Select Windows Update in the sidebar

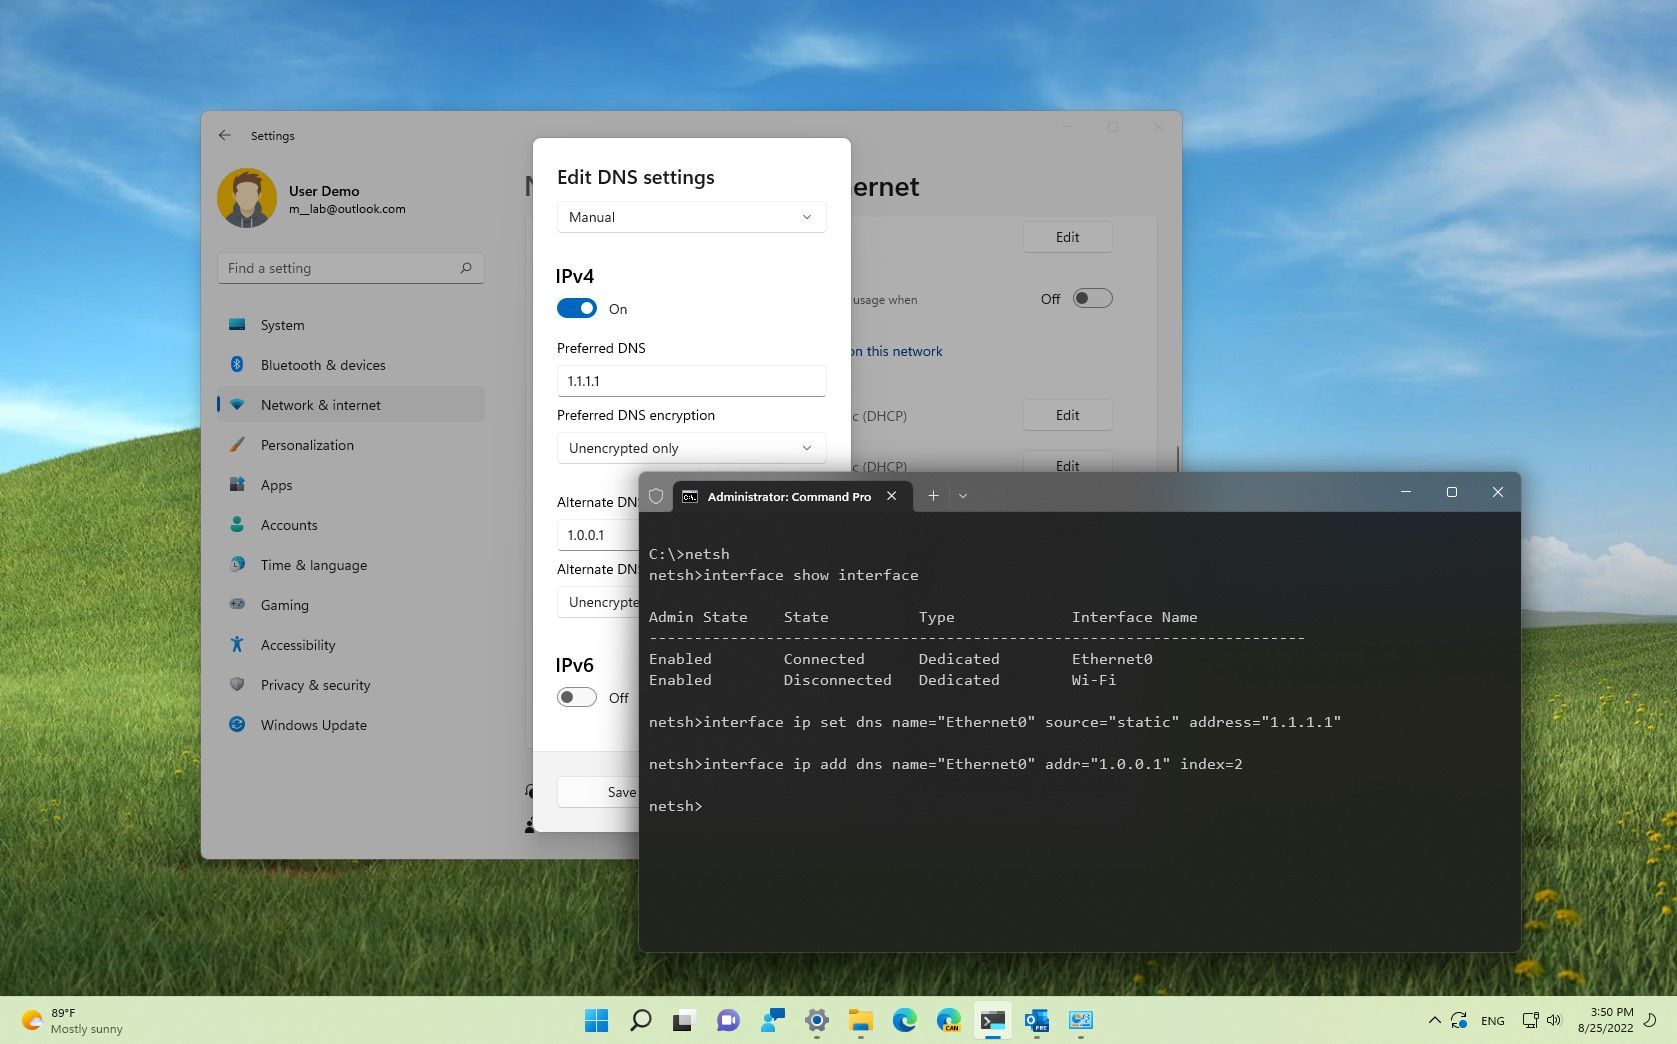pyautogui.click(x=313, y=725)
